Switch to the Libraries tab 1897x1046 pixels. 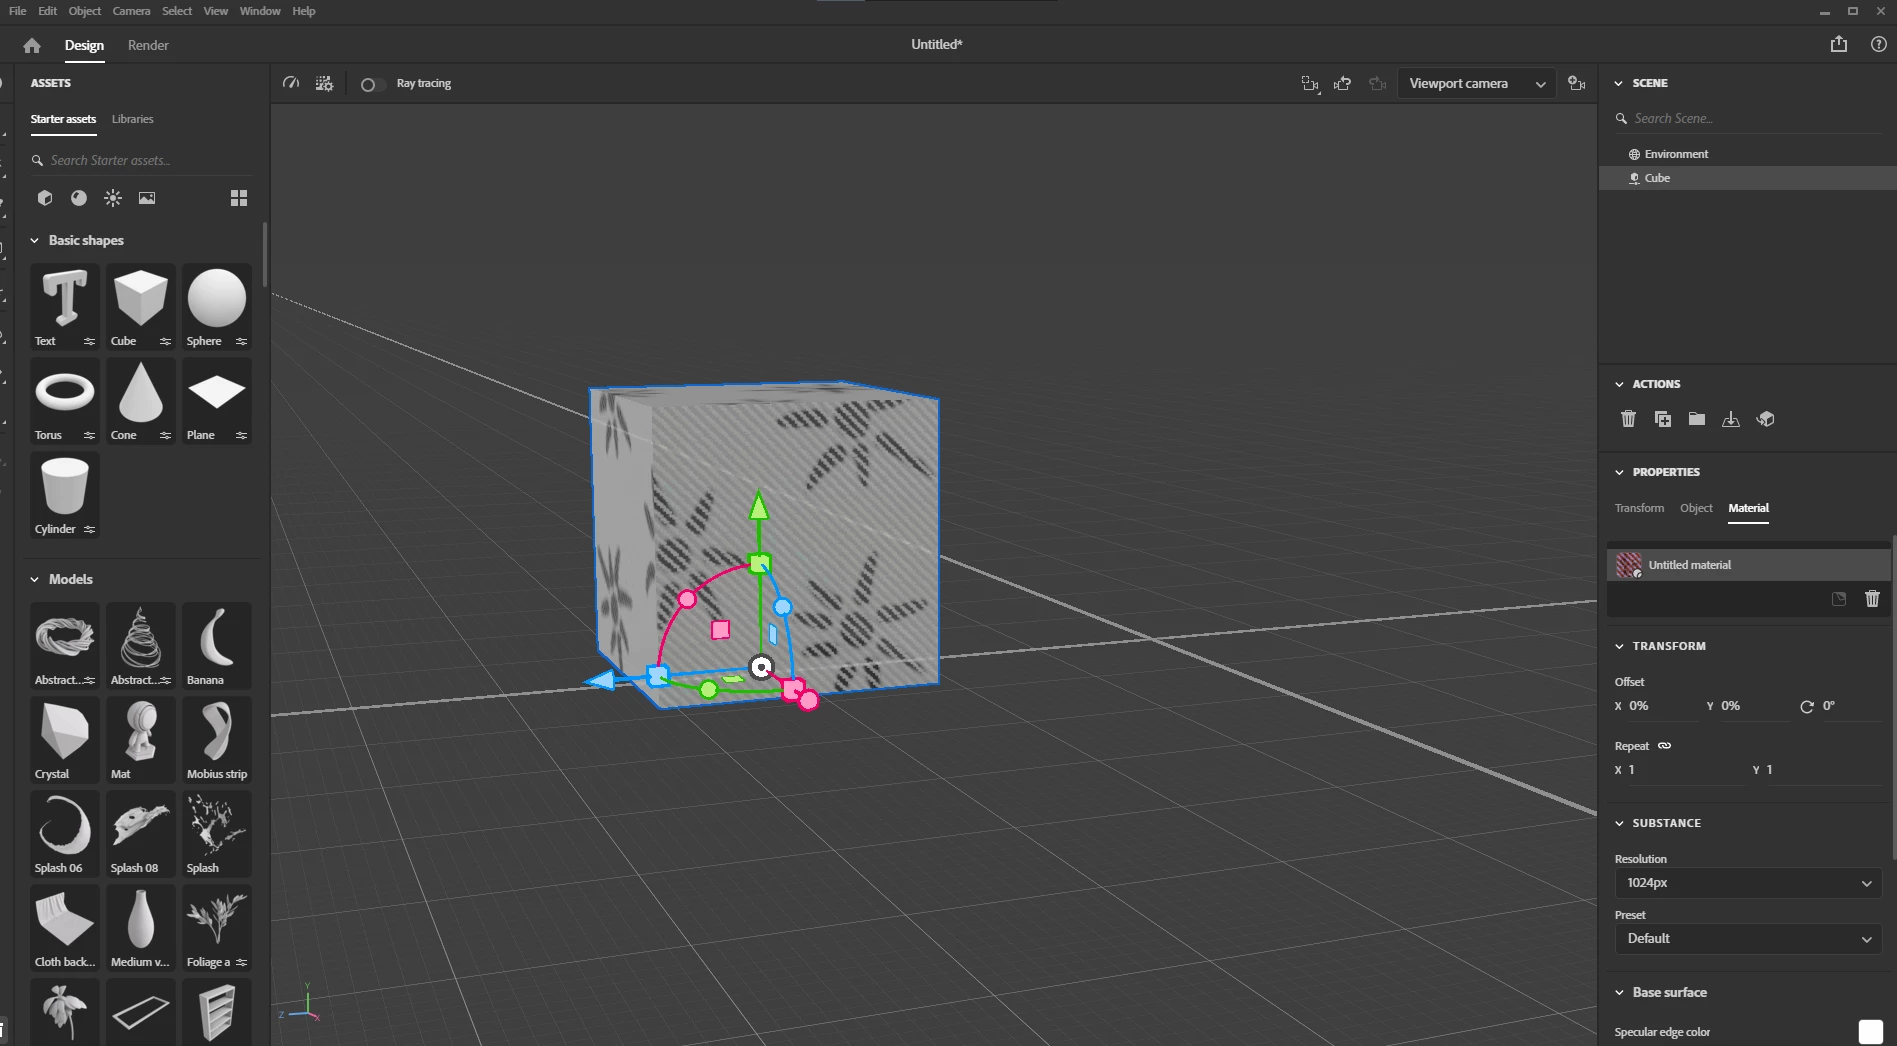pyautogui.click(x=133, y=119)
